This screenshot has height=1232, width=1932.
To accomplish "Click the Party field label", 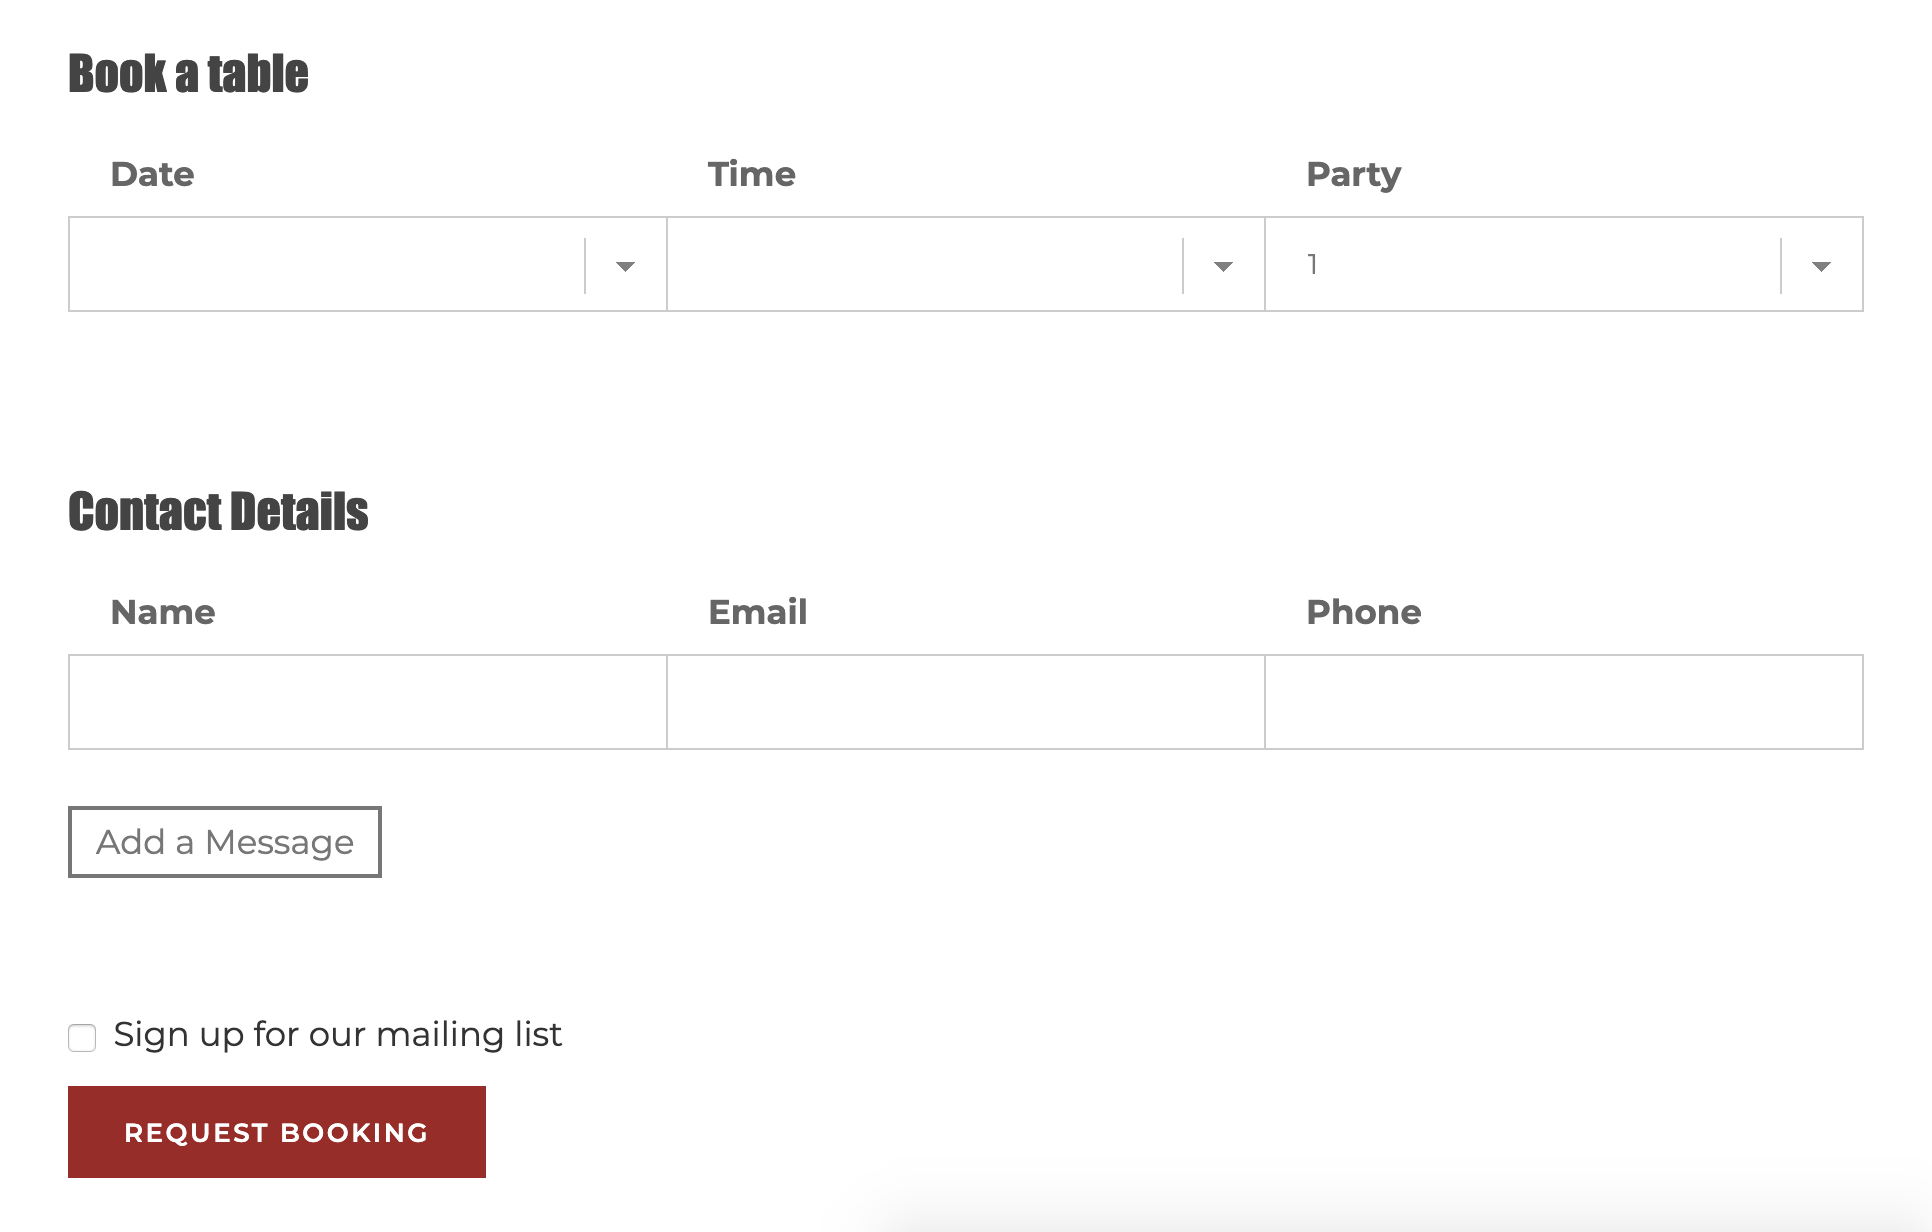I will (x=1353, y=174).
